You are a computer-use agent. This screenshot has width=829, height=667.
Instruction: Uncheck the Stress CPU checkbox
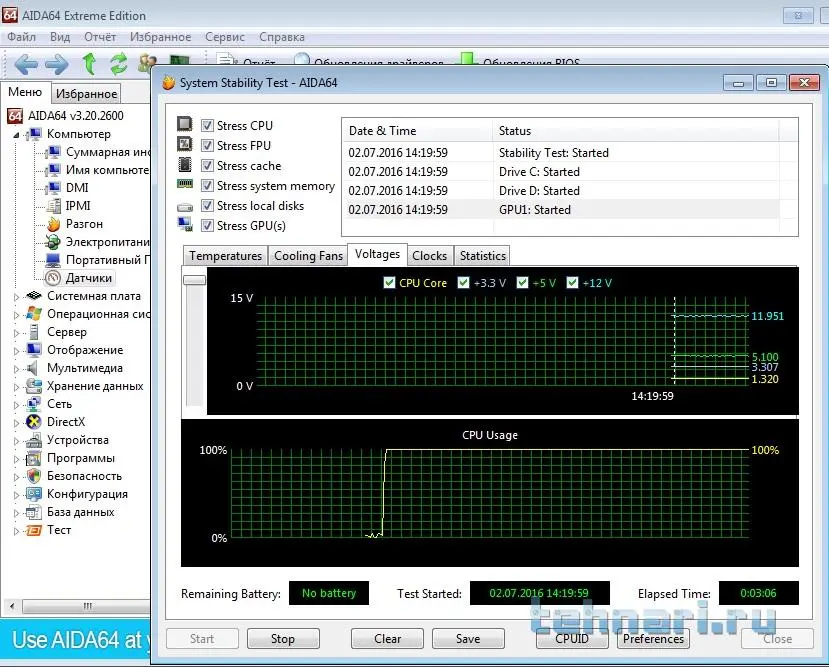click(207, 126)
